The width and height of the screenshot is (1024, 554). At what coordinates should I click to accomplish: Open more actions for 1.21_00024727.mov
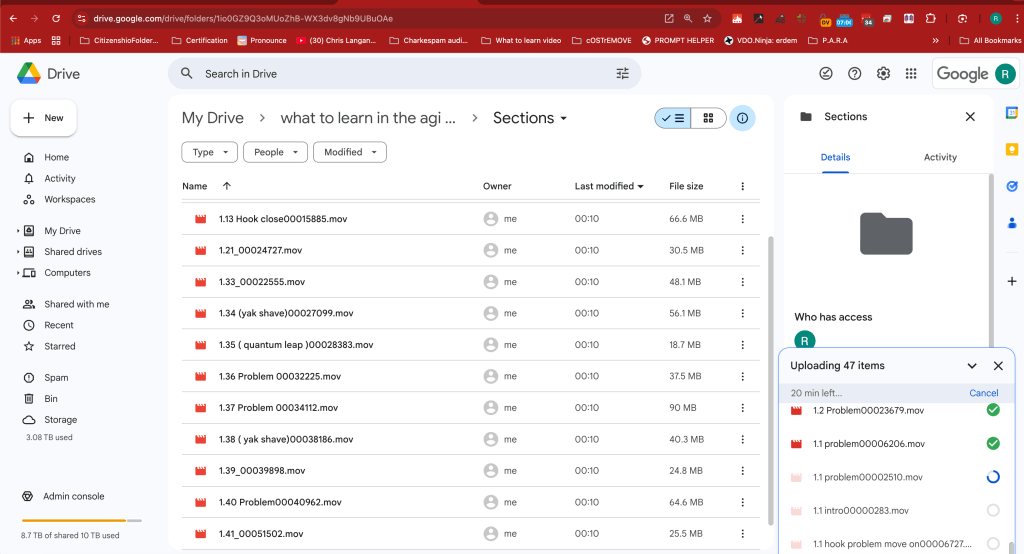coord(743,250)
